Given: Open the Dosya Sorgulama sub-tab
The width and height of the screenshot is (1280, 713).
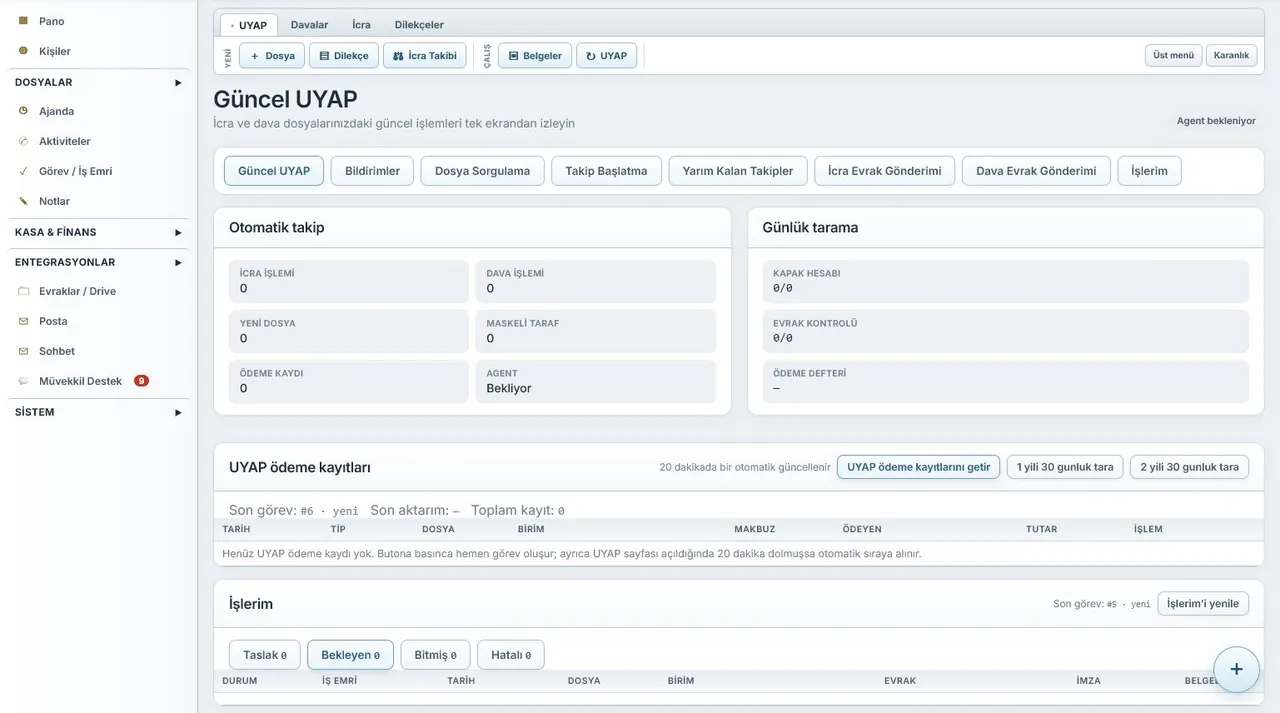Looking at the screenshot, I should pyautogui.click(x=482, y=171).
